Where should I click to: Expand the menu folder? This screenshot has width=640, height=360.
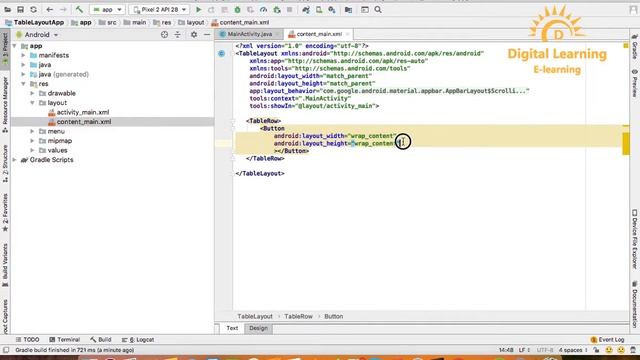pyautogui.click(x=32, y=131)
